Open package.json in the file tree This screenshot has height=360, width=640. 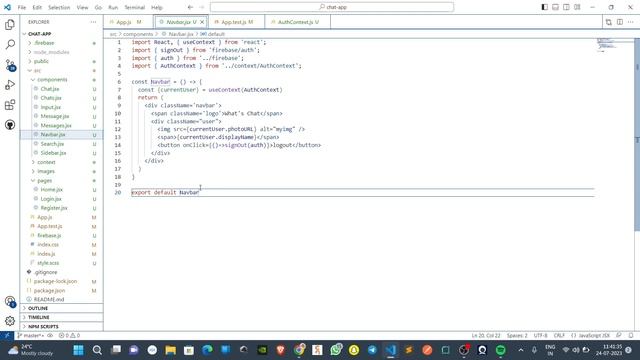[x=61, y=291]
